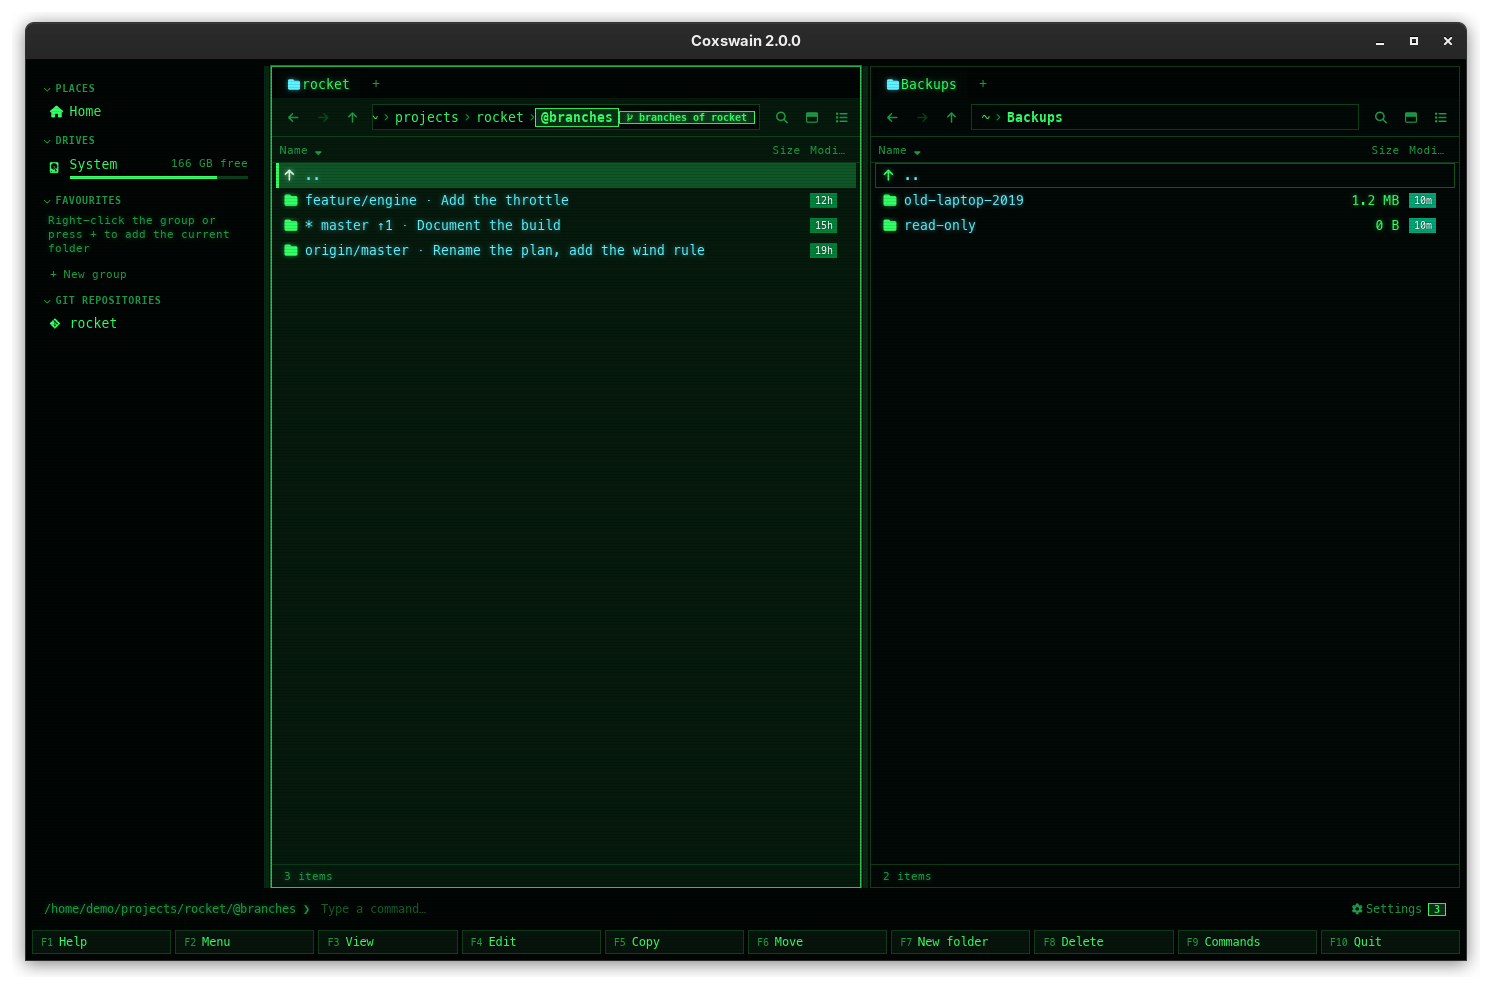
Task: Go forward in the rocket pane
Action: 323,118
